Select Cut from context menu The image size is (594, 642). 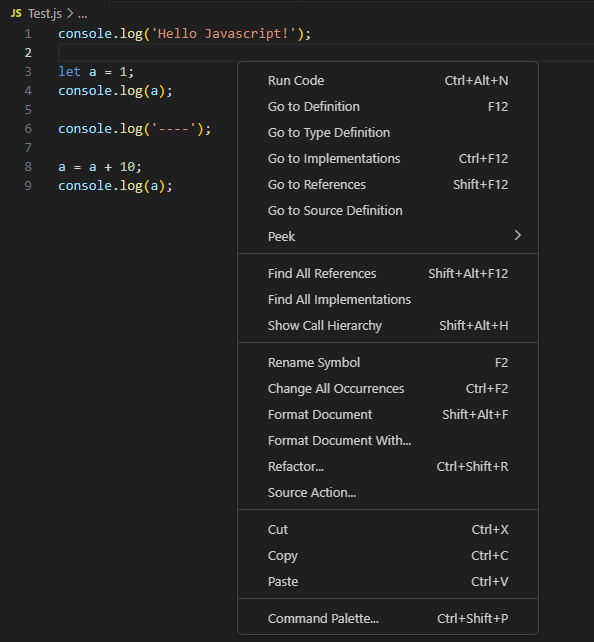pos(388,529)
